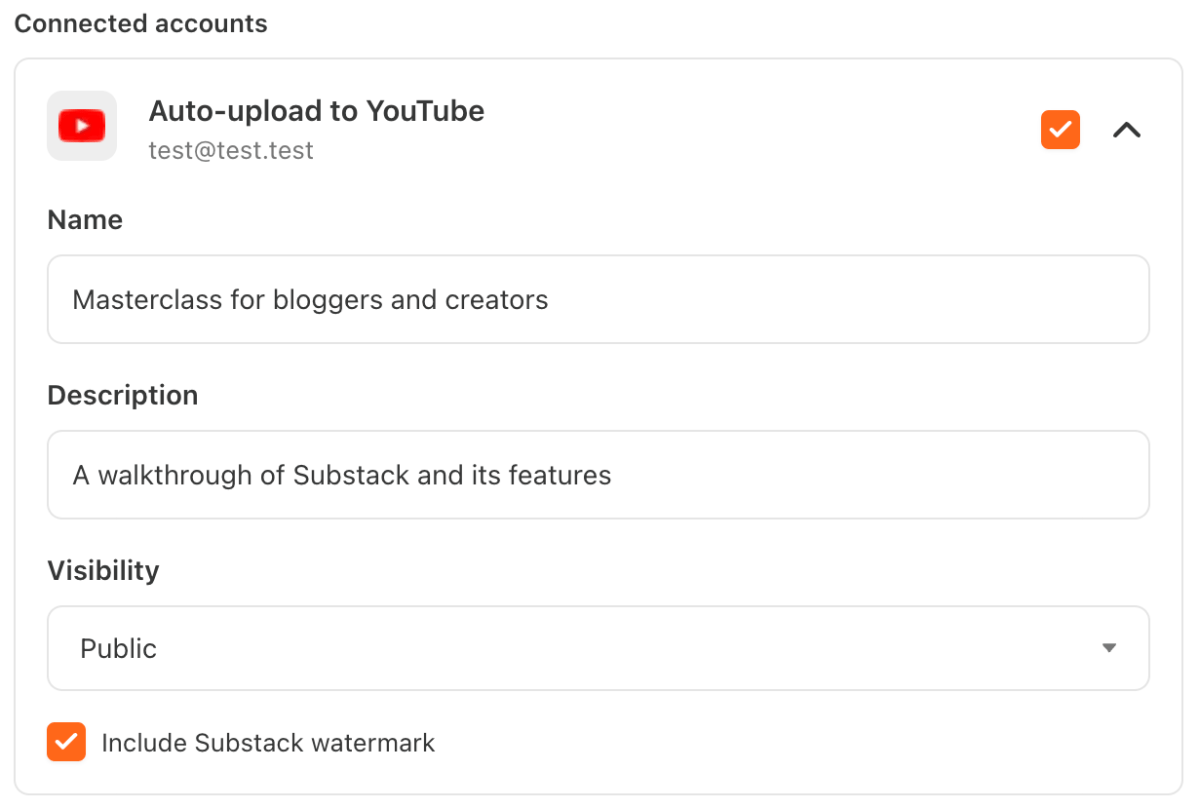Click the YouTube logo icon

(x=82, y=126)
